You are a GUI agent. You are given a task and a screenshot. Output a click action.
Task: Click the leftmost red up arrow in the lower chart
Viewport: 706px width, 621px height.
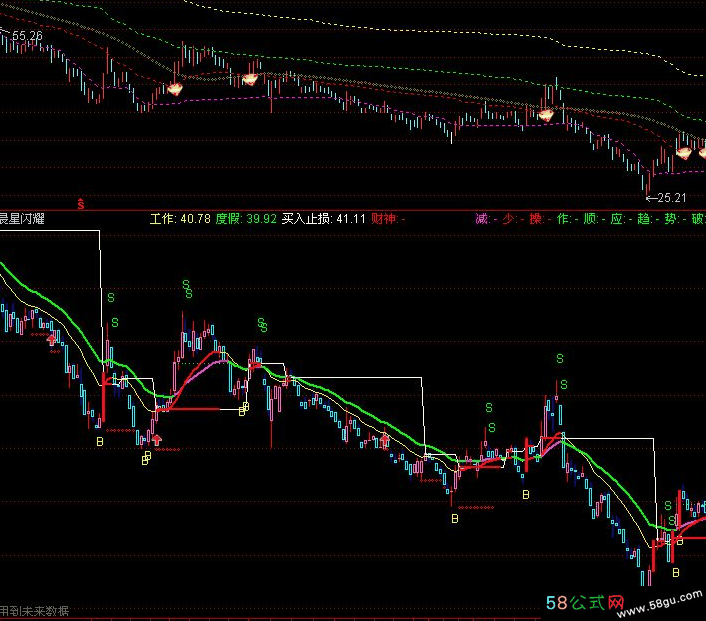(52, 341)
